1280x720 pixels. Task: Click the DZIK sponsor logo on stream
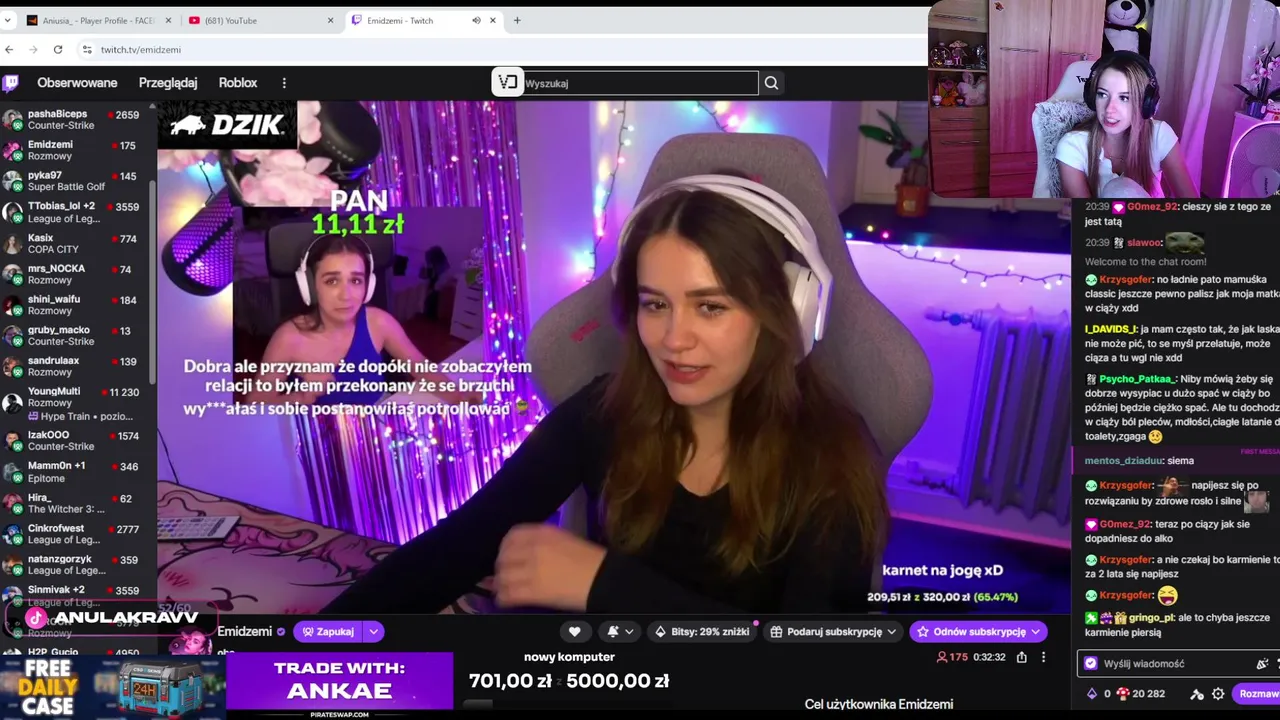pos(227,125)
